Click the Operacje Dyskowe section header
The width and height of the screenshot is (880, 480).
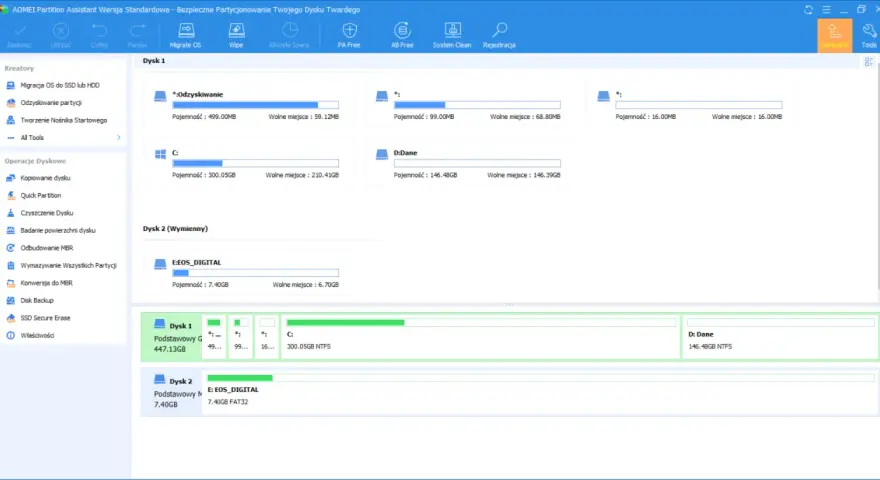click(x=35, y=161)
